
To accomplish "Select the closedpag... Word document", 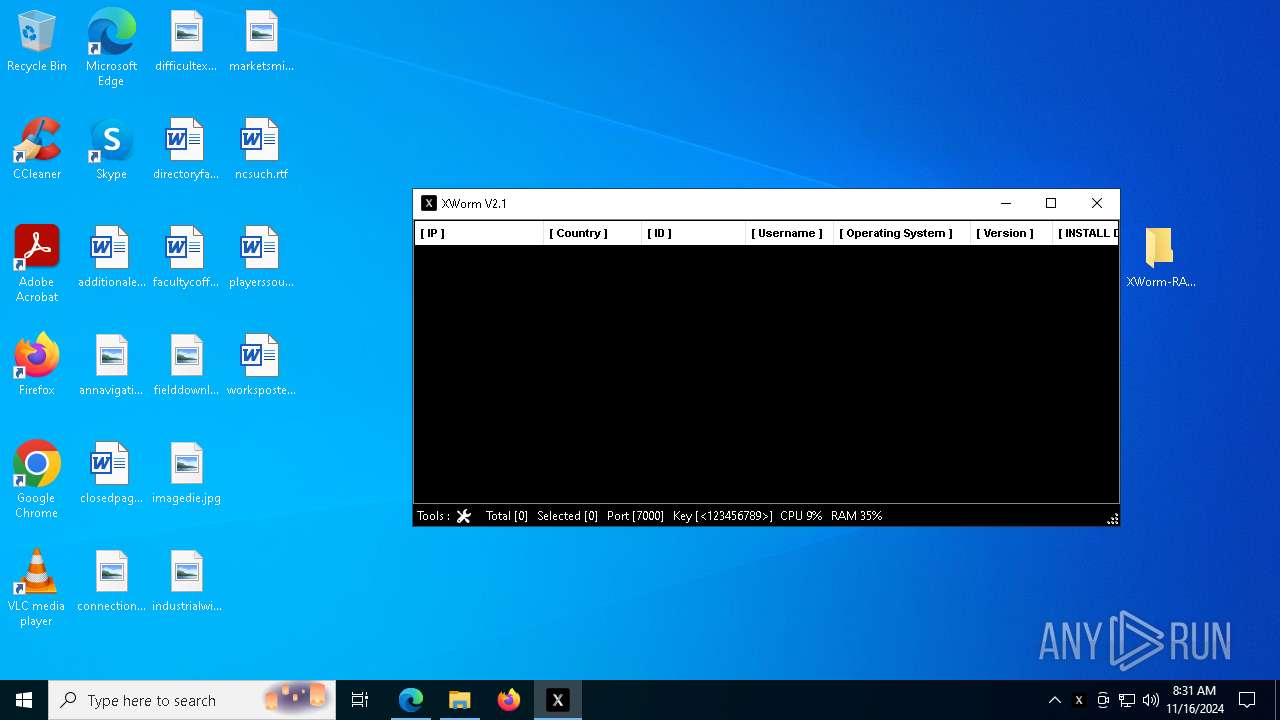I will [111, 473].
